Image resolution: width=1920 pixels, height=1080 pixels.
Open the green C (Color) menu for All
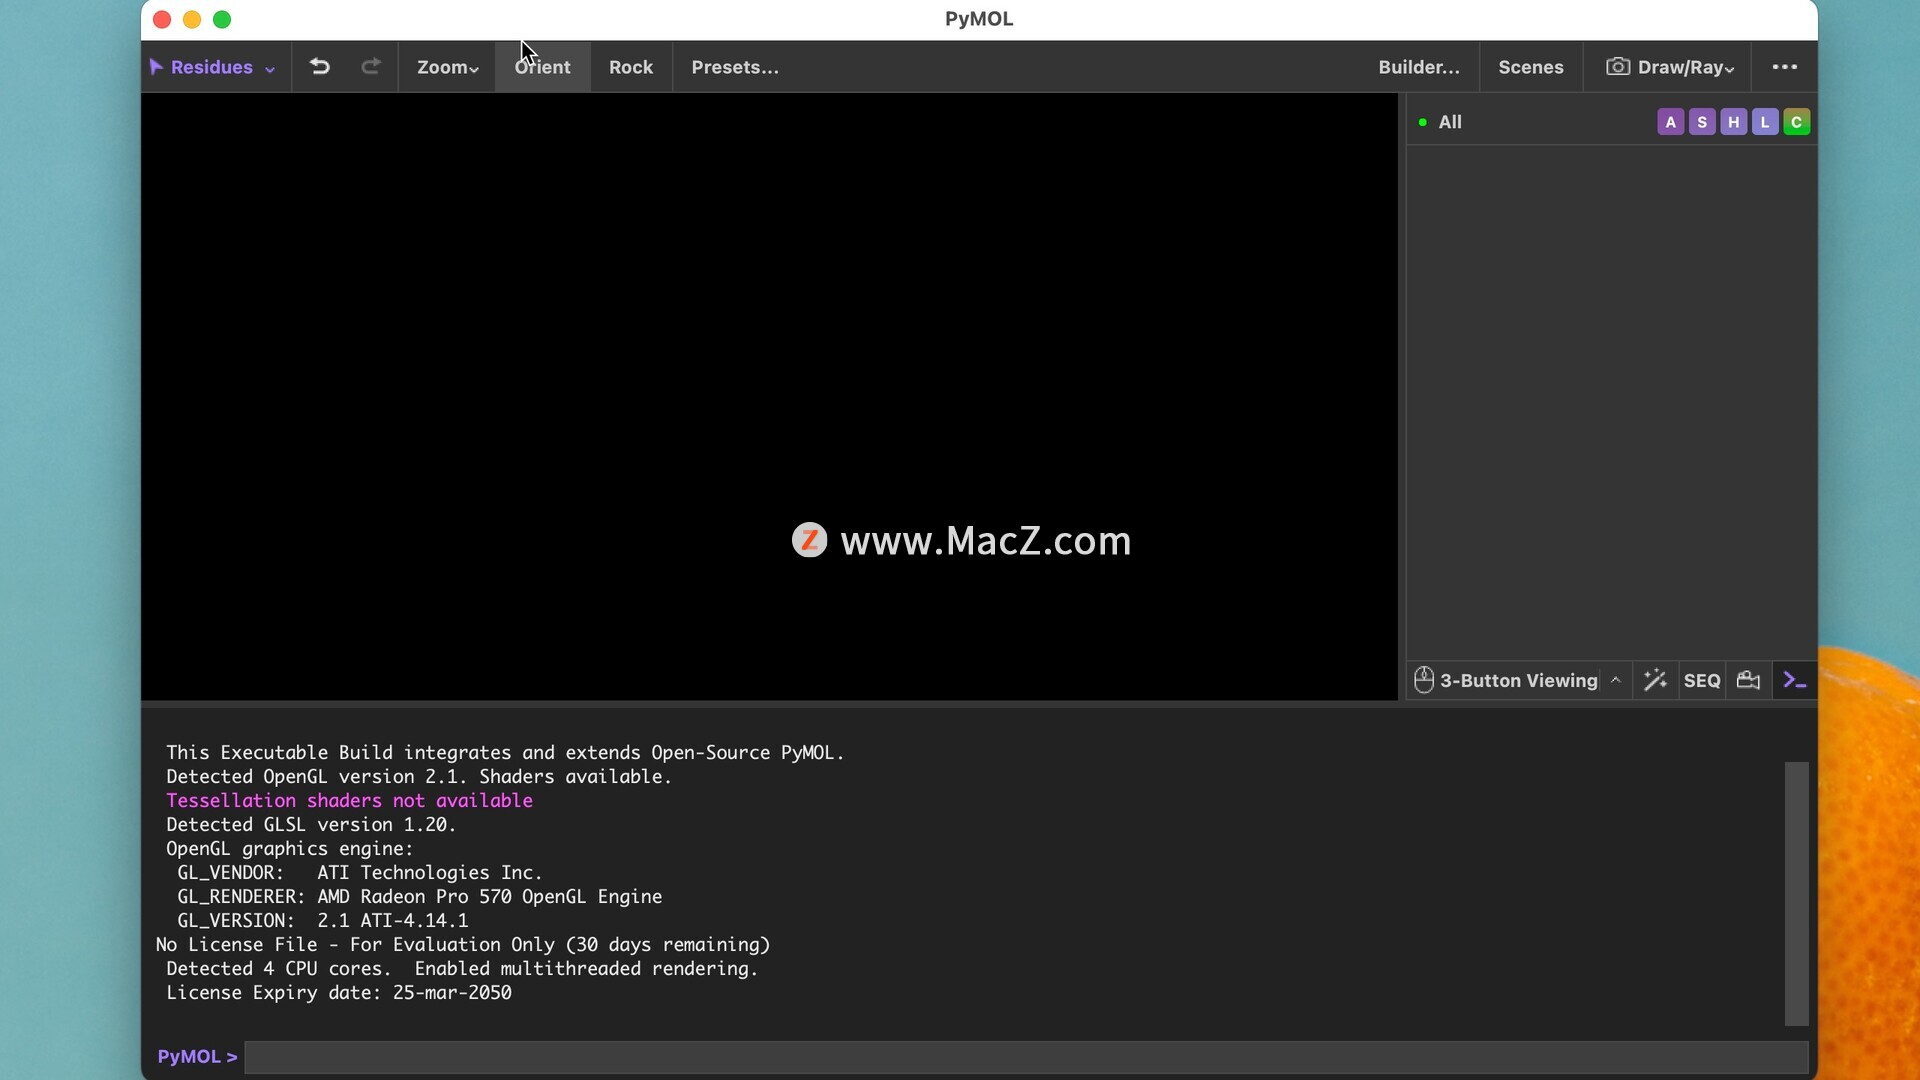pyautogui.click(x=1797, y=122)
